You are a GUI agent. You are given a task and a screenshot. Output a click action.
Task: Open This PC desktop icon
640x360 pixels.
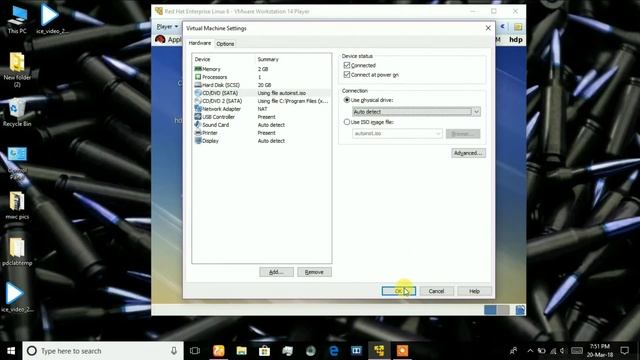(x=17, y=20)
